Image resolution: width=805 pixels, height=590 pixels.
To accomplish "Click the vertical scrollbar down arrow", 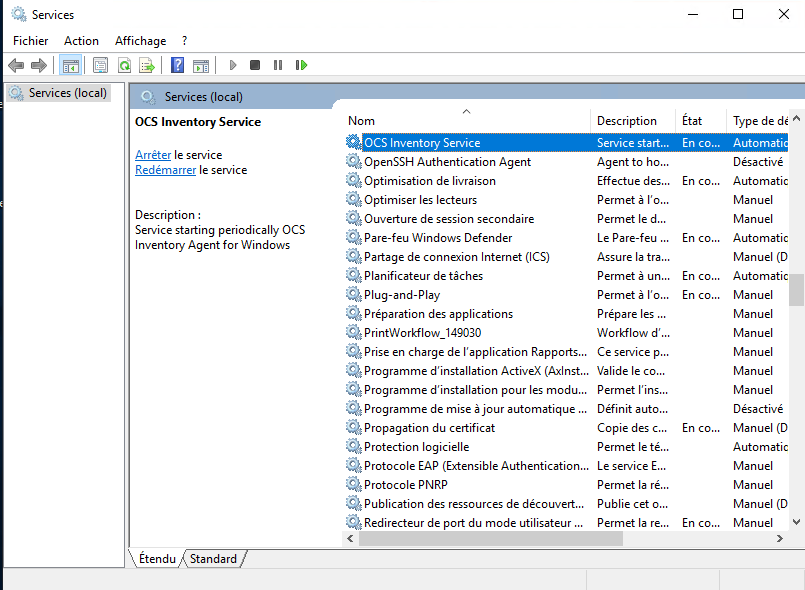I will click(796, 522).
